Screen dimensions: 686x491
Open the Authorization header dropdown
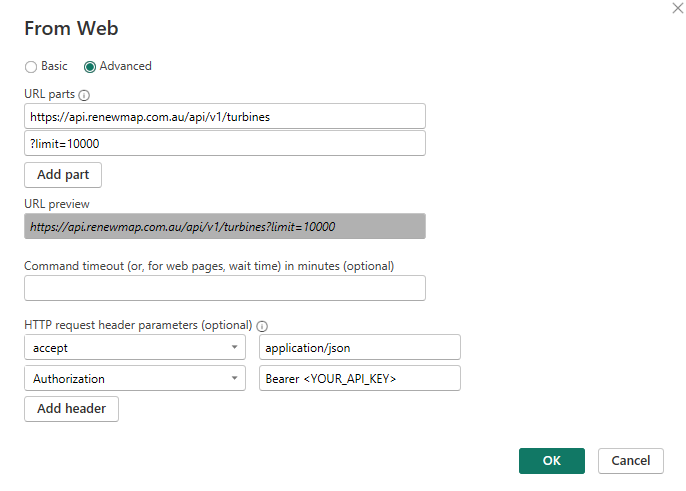(135, 378)
